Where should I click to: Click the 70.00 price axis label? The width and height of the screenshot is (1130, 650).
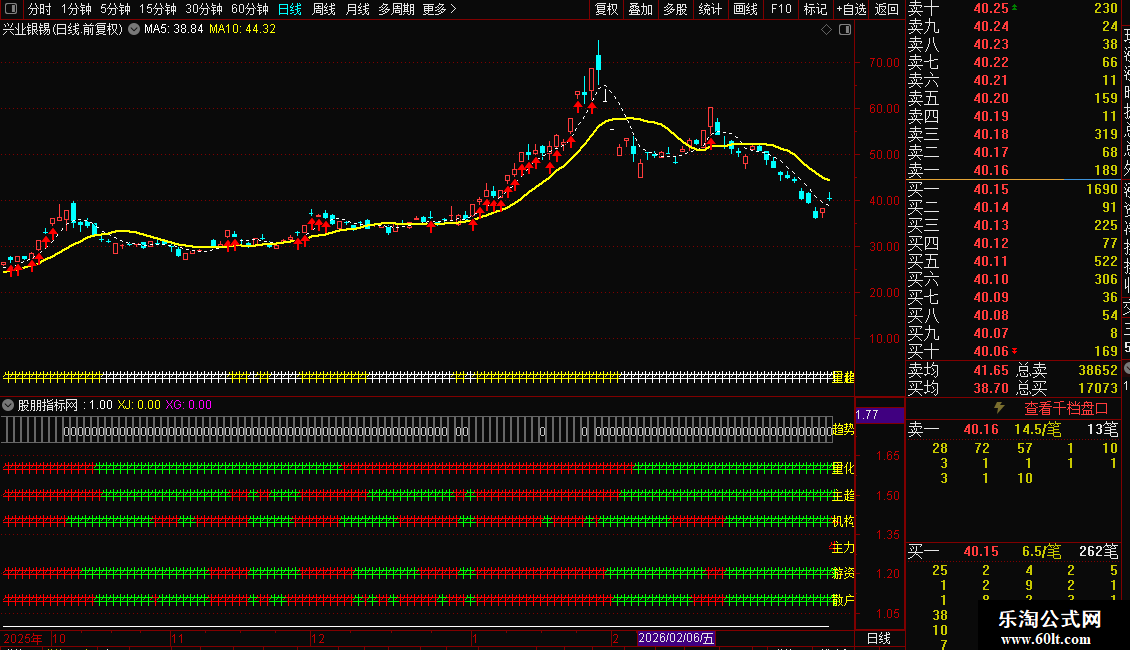tap(884, 63)
